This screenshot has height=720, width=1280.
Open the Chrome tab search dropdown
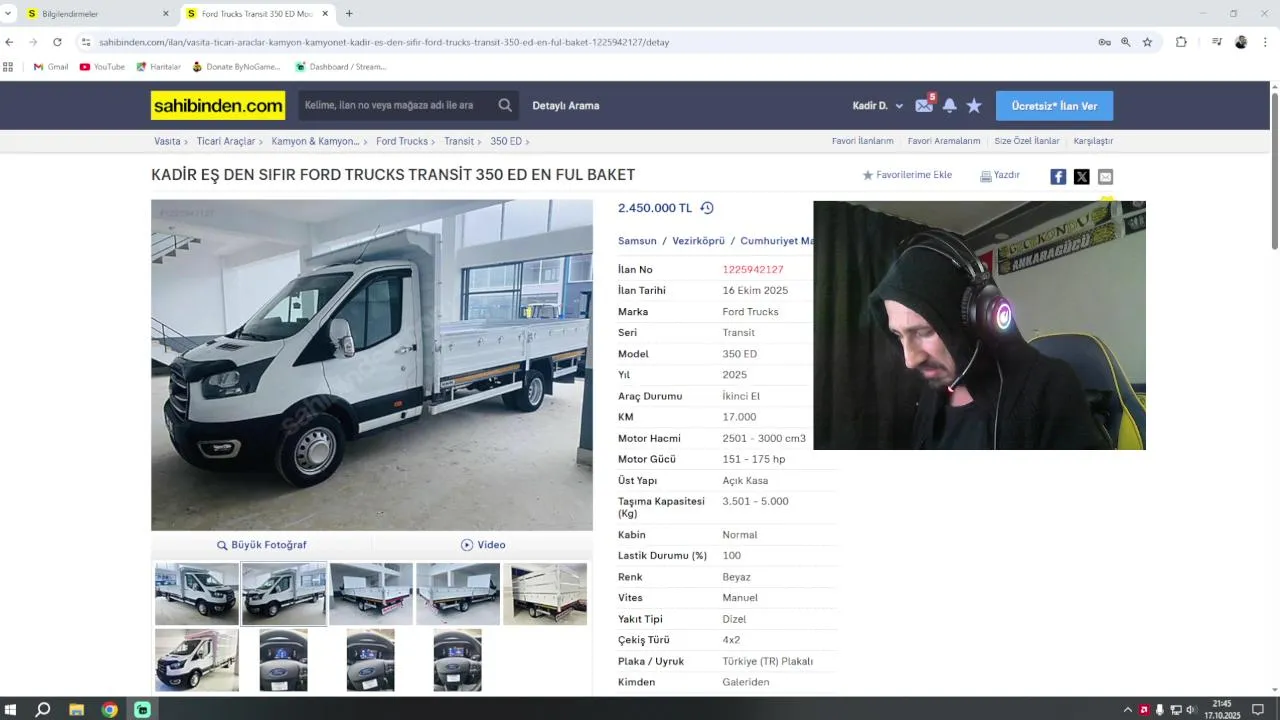tap(8, 14)
